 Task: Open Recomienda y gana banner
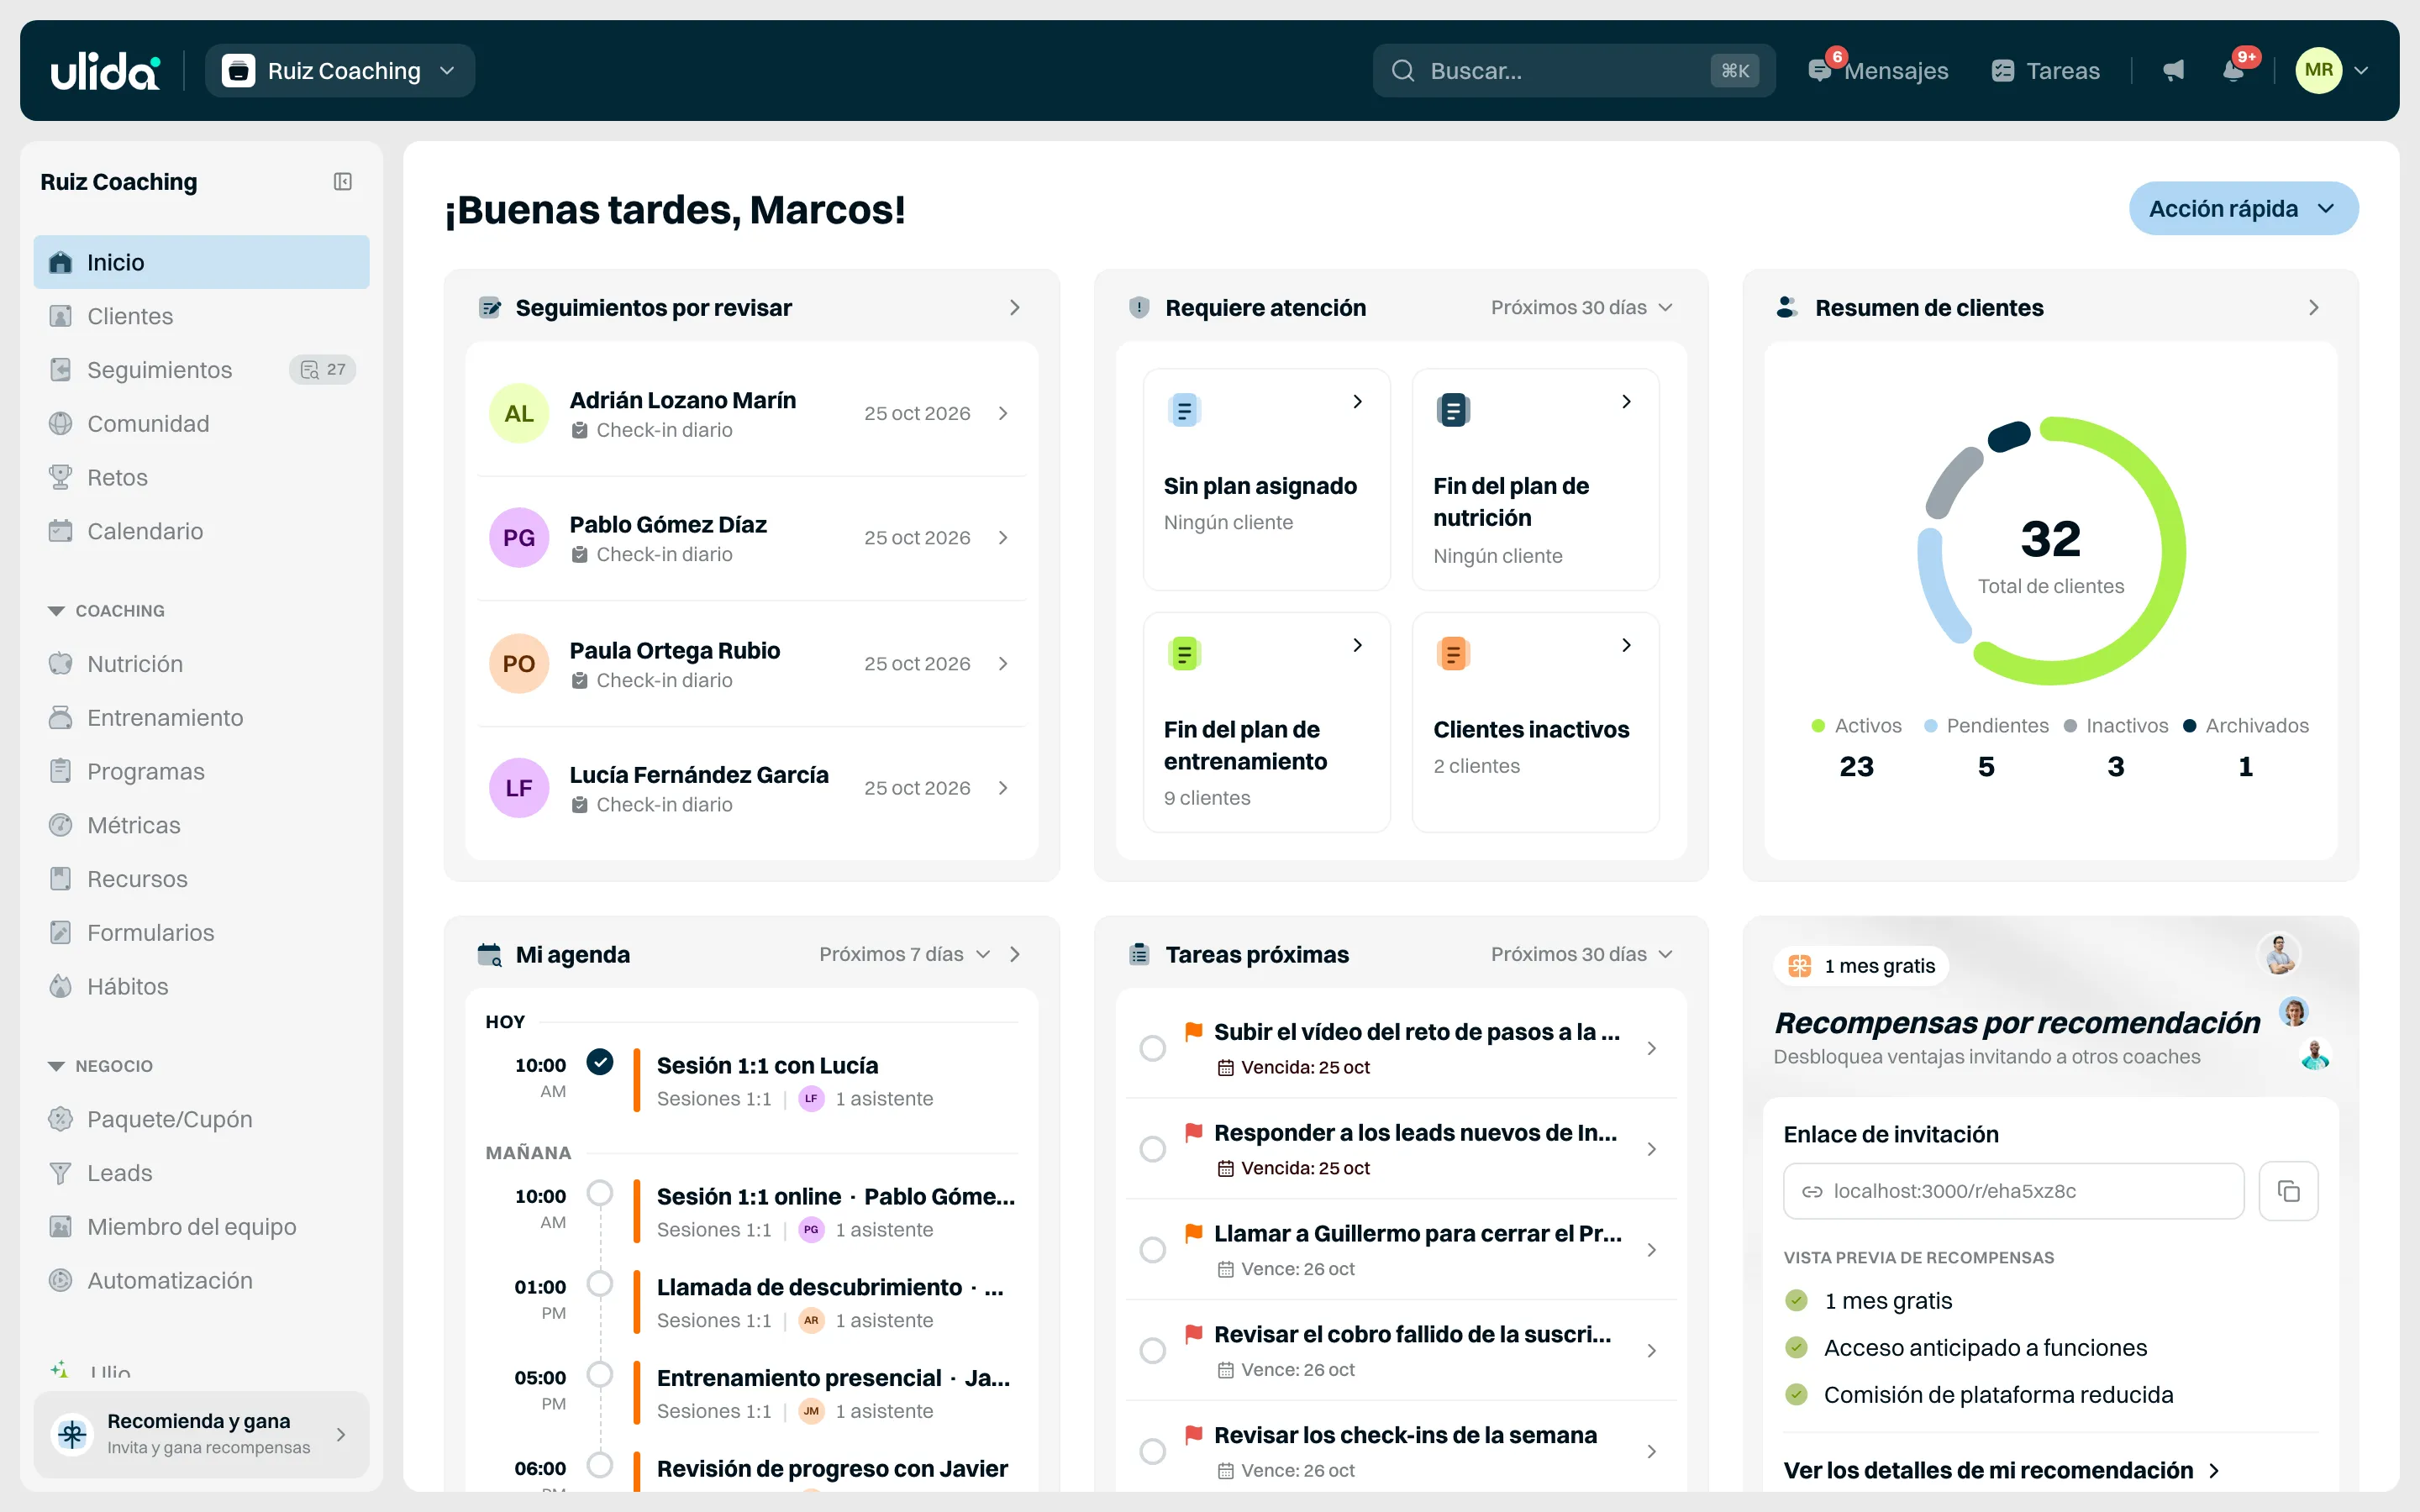201,1434
